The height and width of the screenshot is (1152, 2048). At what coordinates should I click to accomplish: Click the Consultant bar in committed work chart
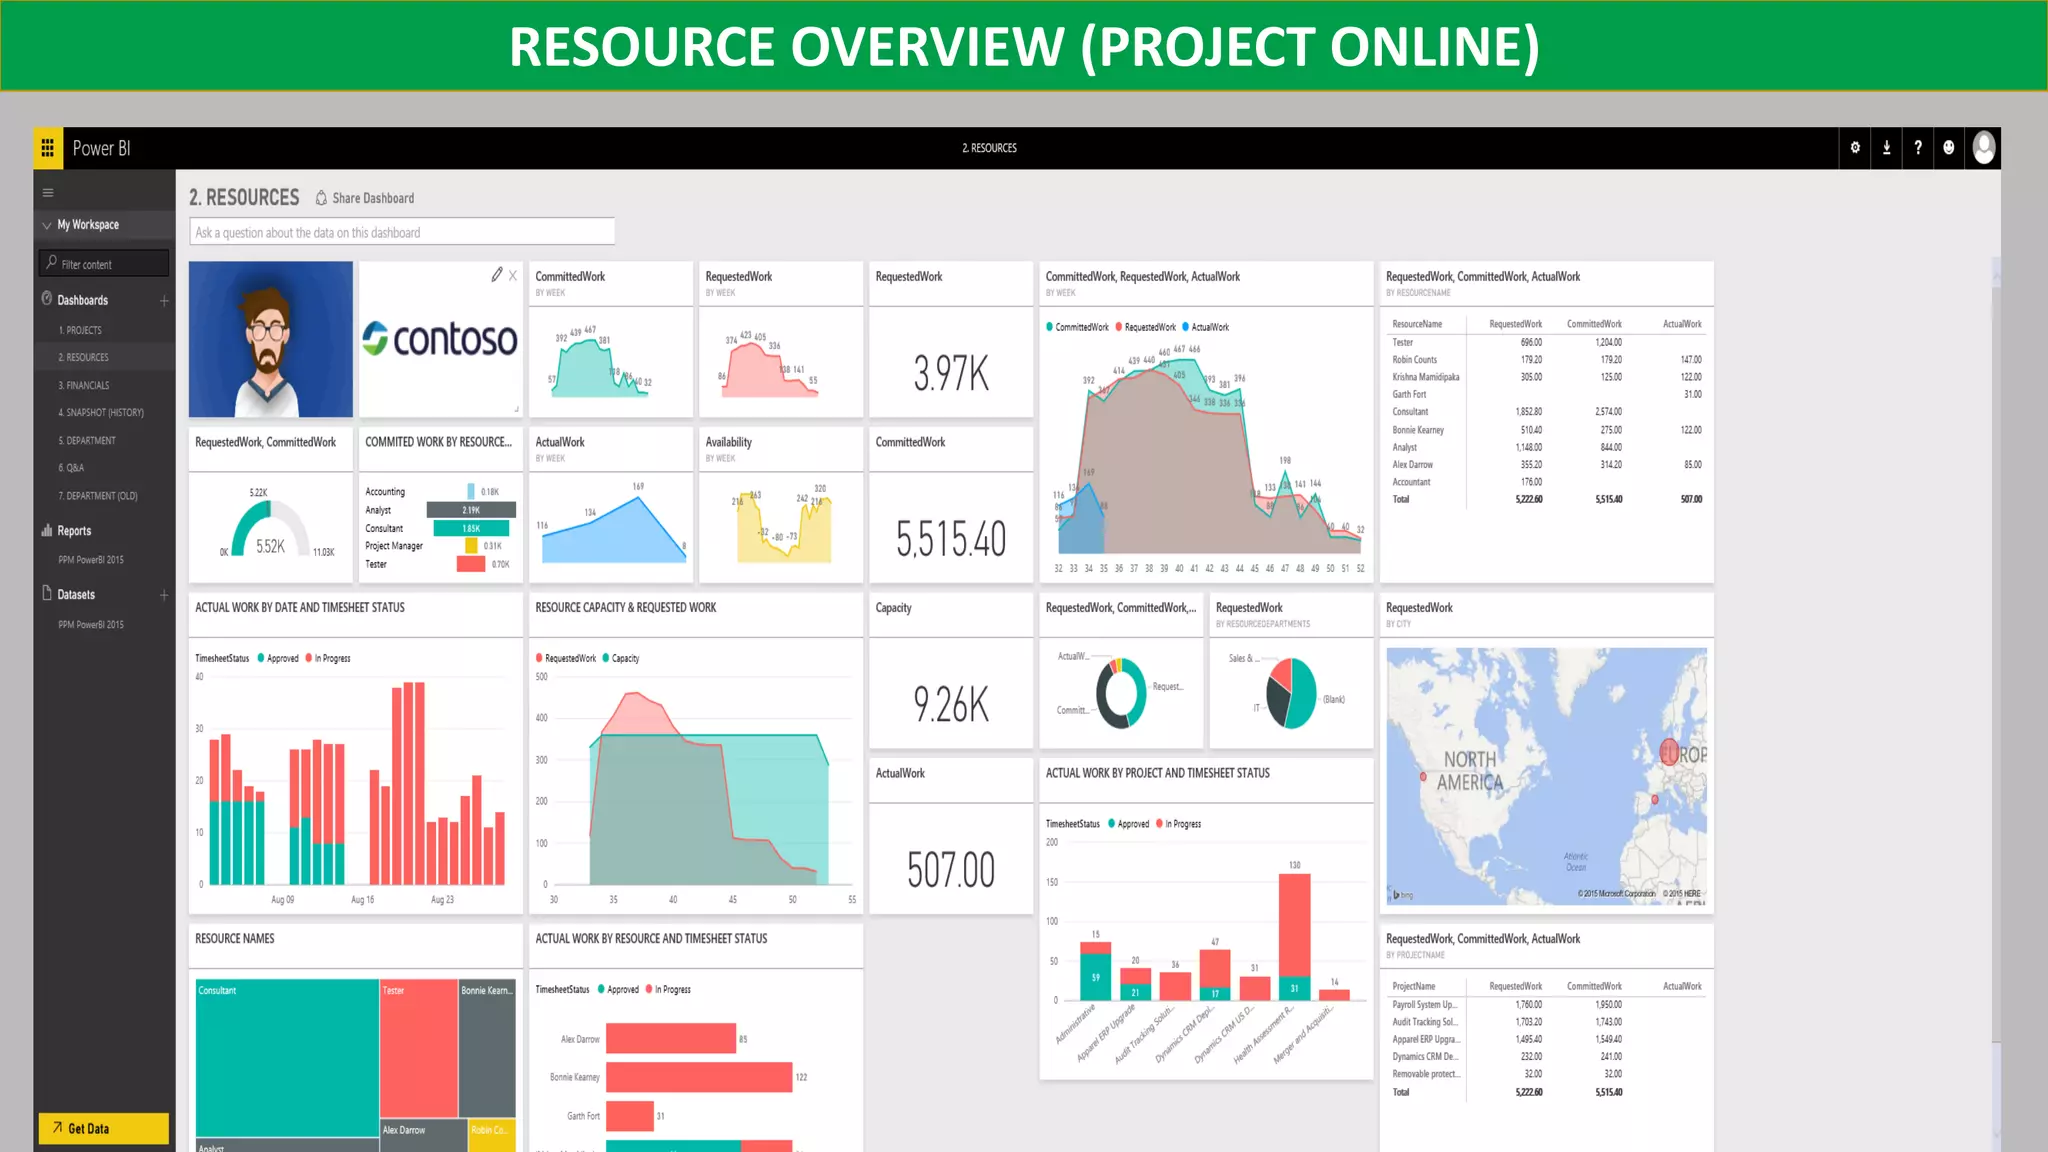point(471,528)
